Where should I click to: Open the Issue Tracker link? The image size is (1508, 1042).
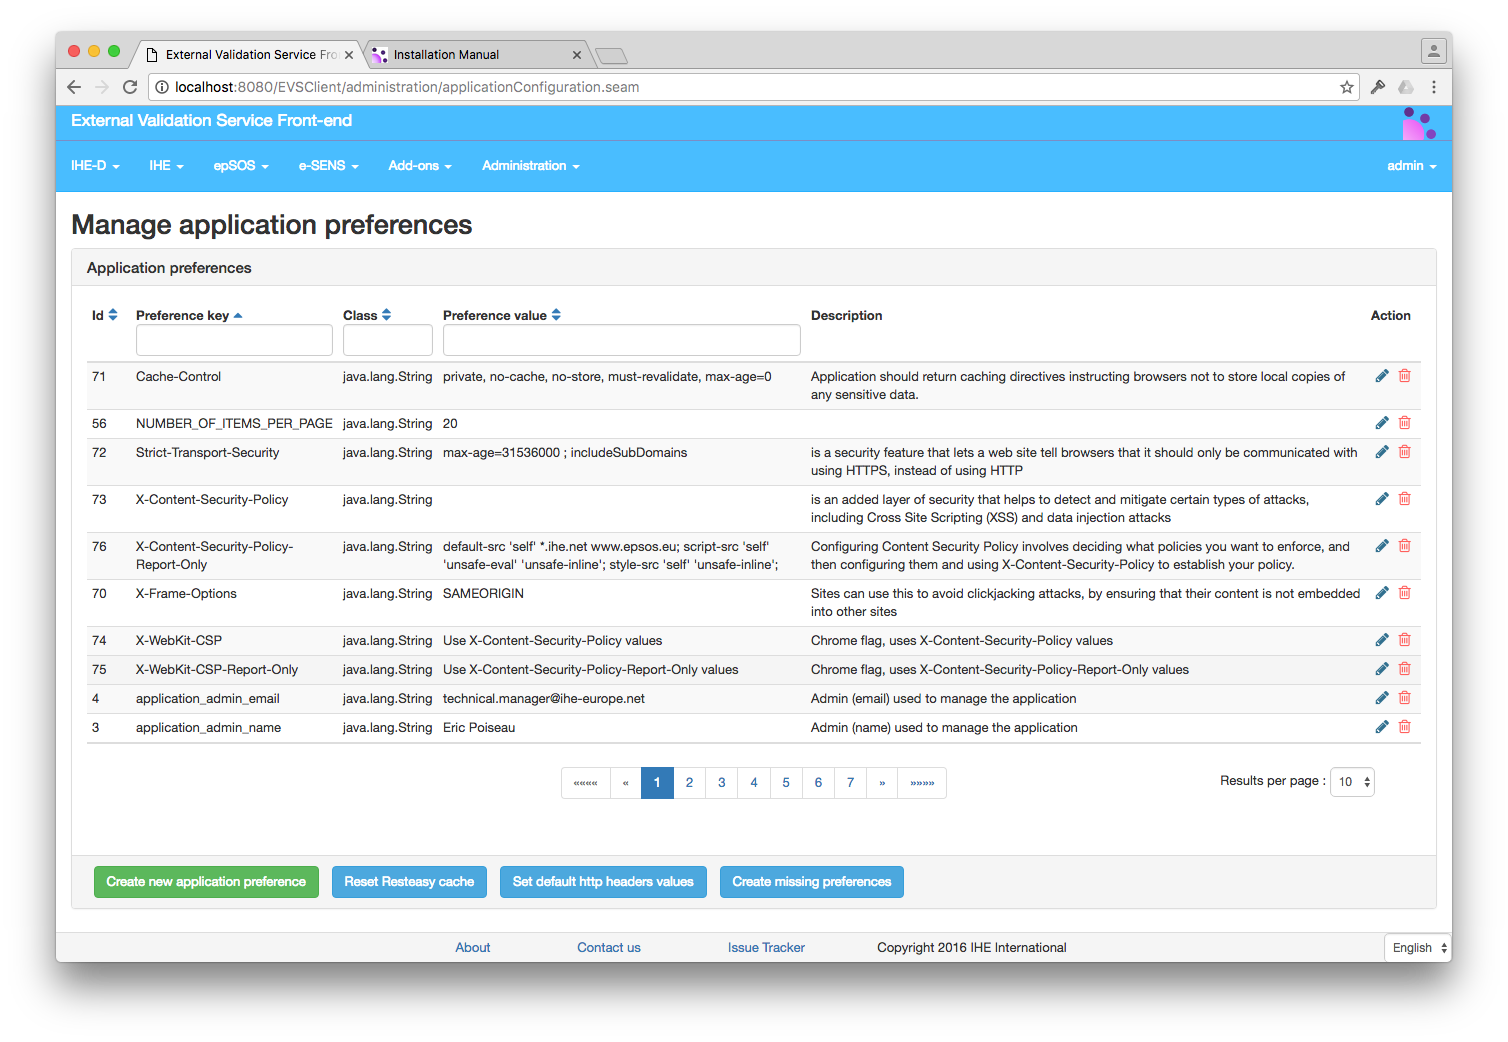pyautogui.click(x=766, y=947)
